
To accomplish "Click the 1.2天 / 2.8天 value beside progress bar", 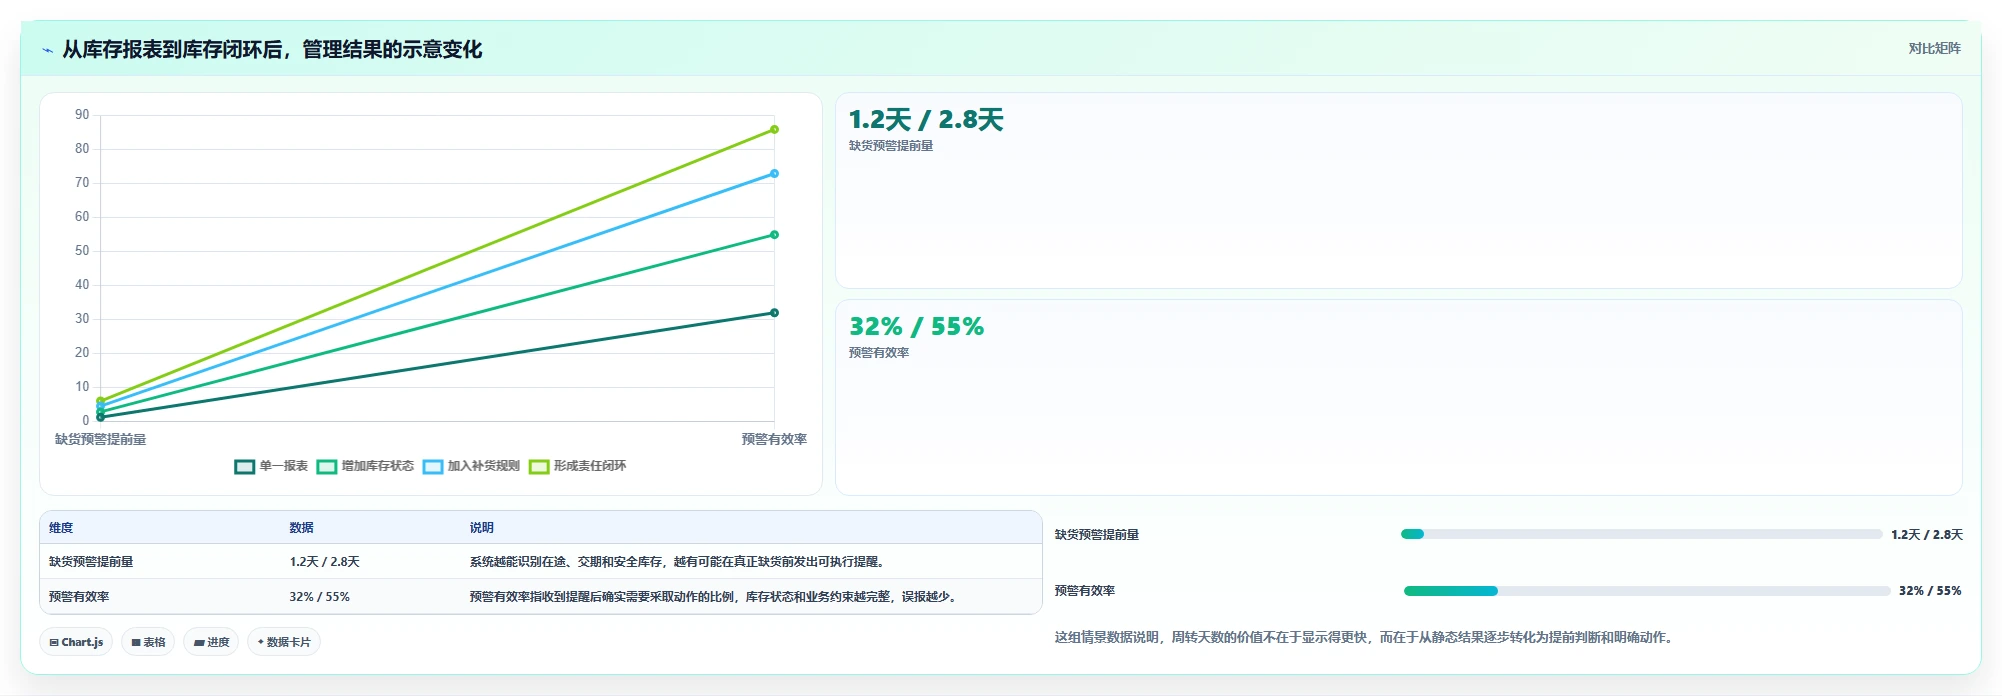I will pos(1927,535).
